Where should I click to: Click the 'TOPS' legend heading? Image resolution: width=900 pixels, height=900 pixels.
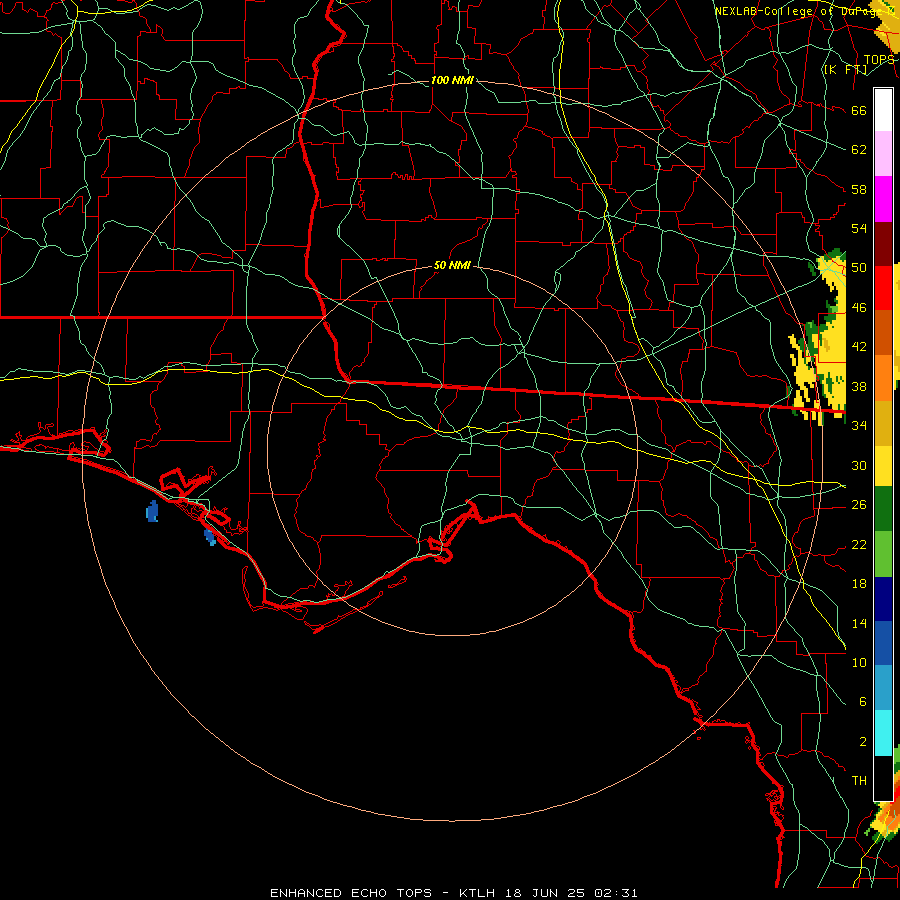(879, 60)
